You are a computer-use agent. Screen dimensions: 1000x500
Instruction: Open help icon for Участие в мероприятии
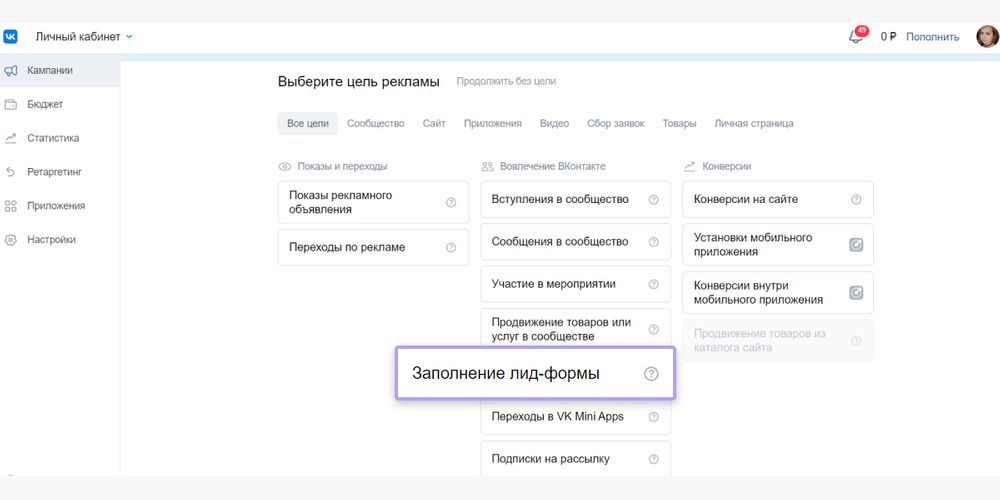[653, 284]
